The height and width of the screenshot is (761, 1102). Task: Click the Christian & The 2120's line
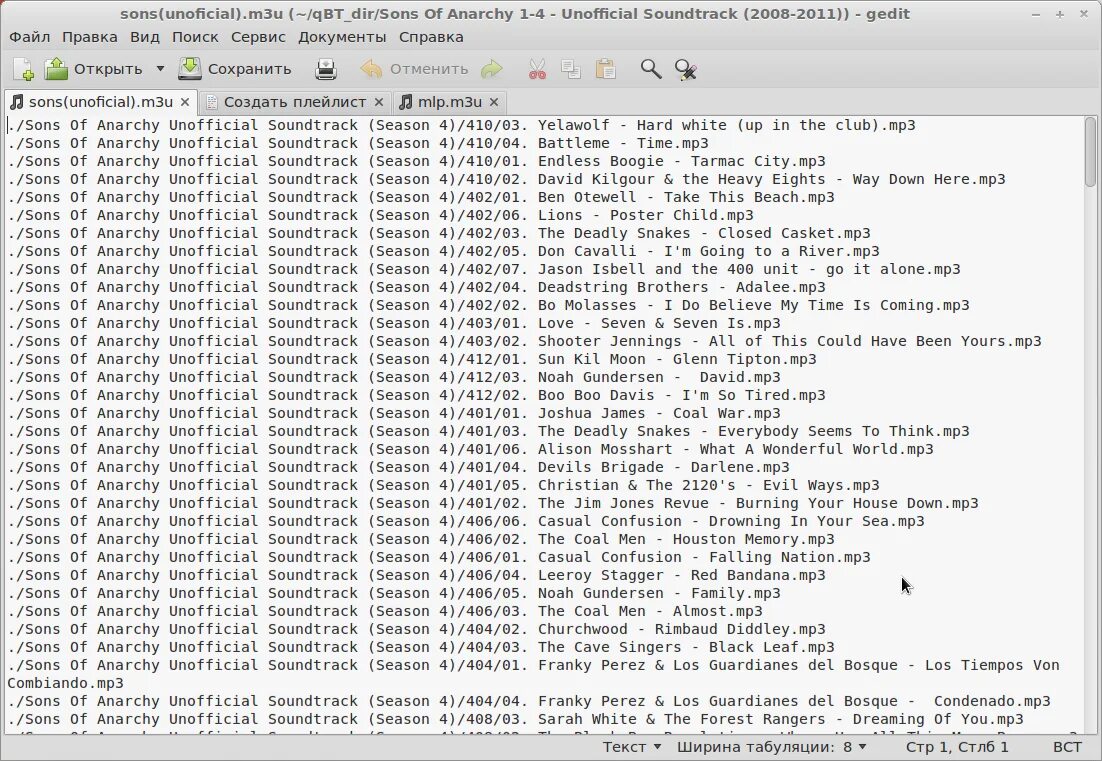443,485
